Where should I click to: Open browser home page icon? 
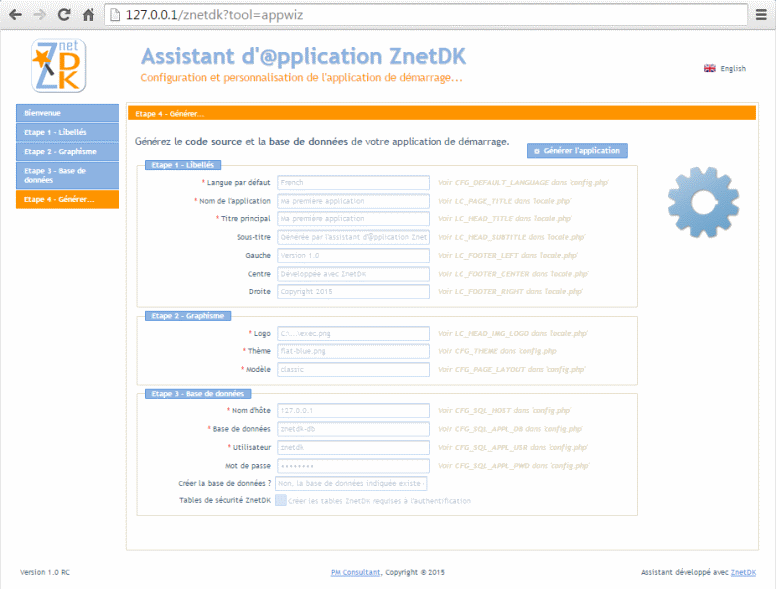pyautogui.click(x=88, y=15)
